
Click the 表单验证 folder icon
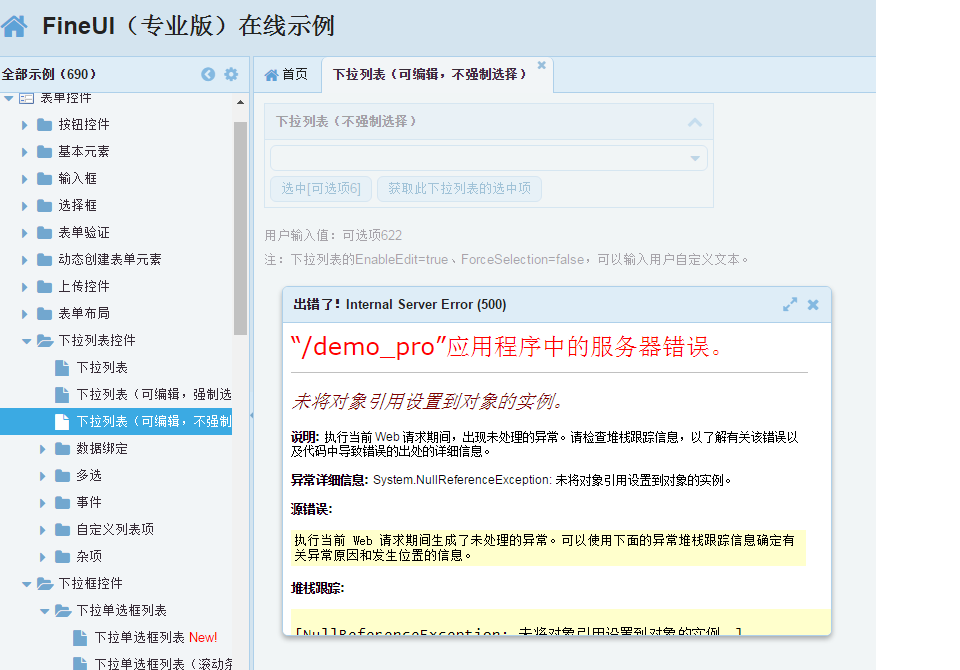(x=44, y=233)
